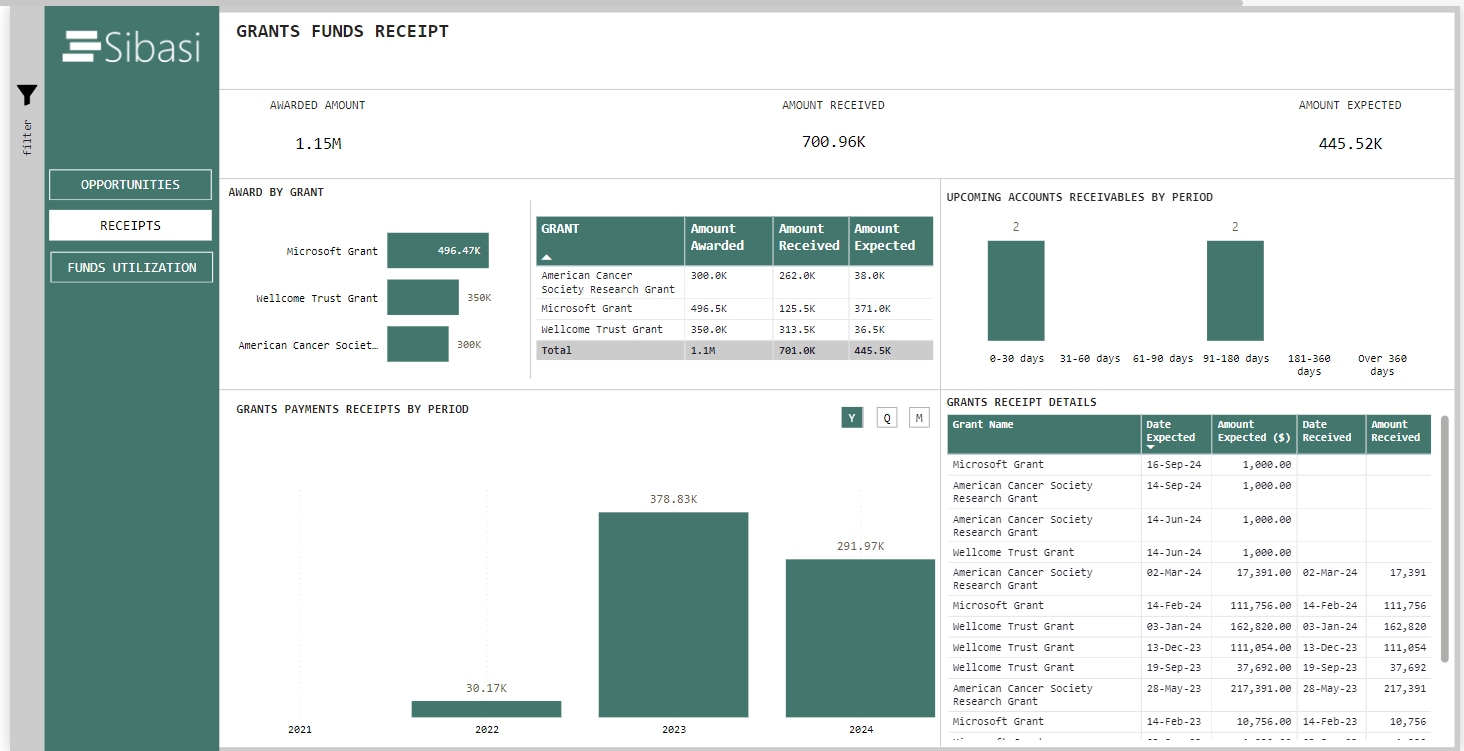Click the receipt details vertical scrollbar
This screenshot has width=1464, height=751.
tap(1445, 538)
